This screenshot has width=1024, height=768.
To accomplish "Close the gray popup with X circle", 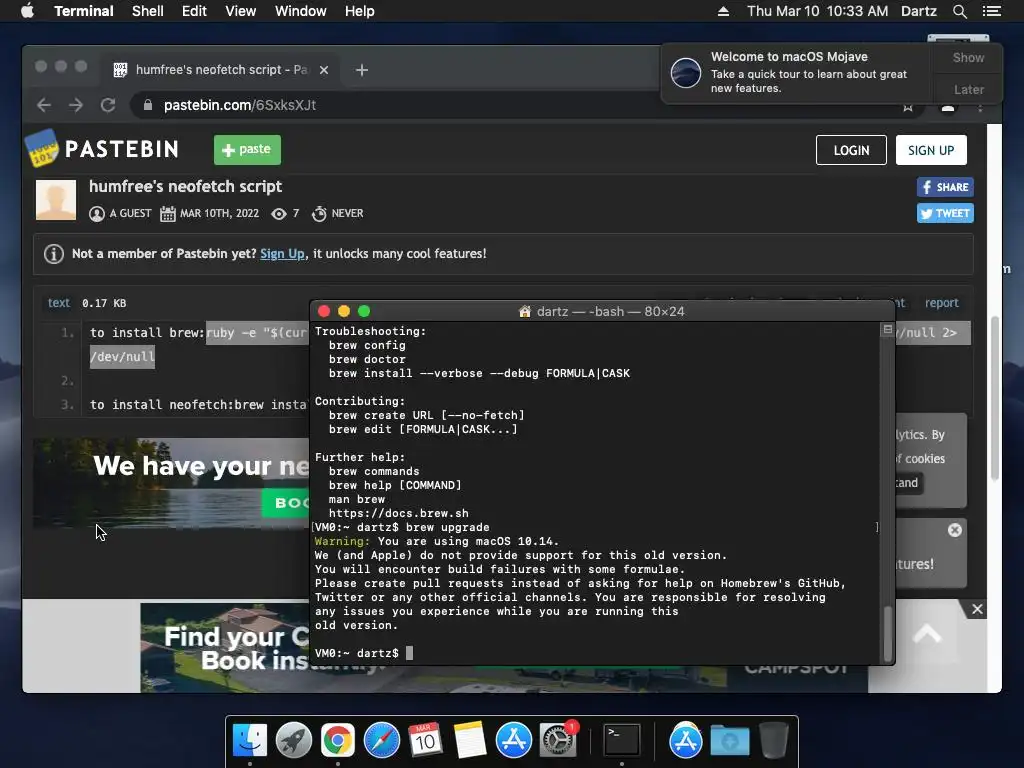I will click(955, 530).
